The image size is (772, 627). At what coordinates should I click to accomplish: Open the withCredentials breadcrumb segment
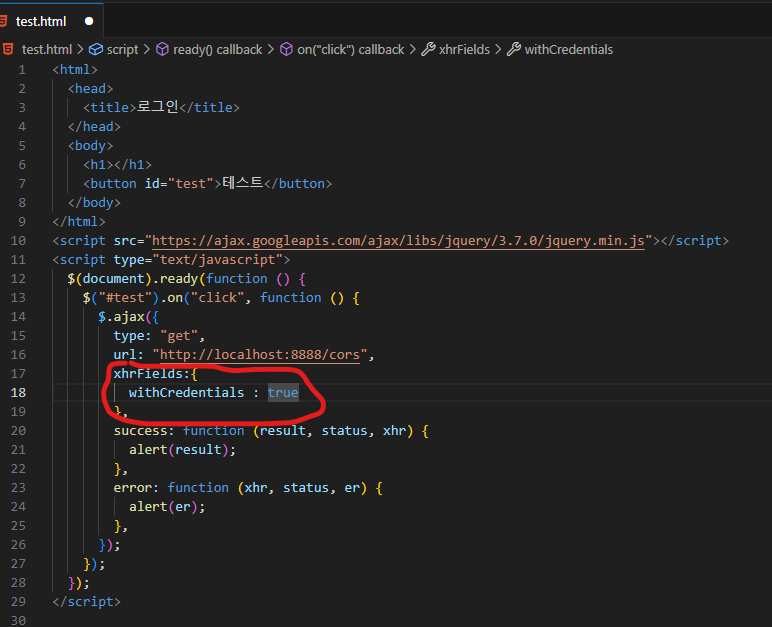(x=569, y=49)
